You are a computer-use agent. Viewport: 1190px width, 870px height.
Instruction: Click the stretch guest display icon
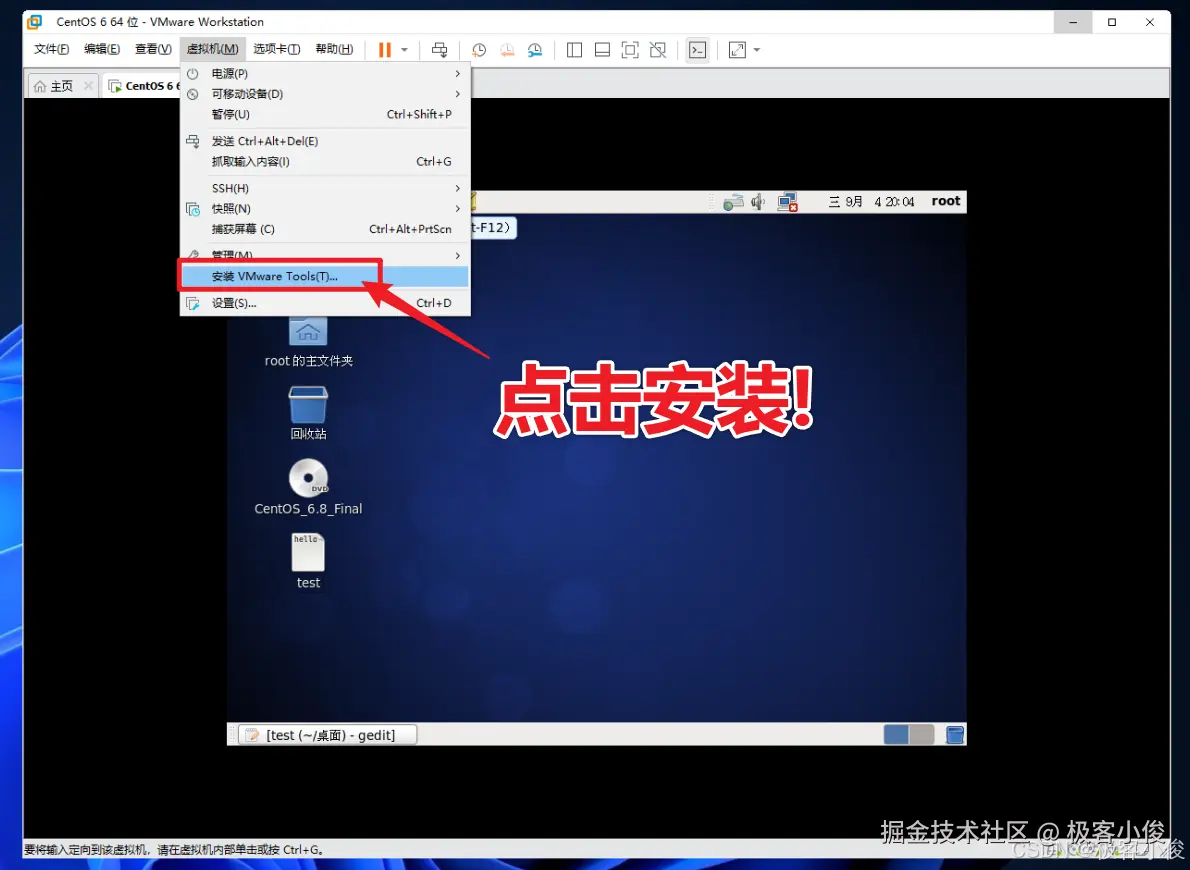pos(737,50)
